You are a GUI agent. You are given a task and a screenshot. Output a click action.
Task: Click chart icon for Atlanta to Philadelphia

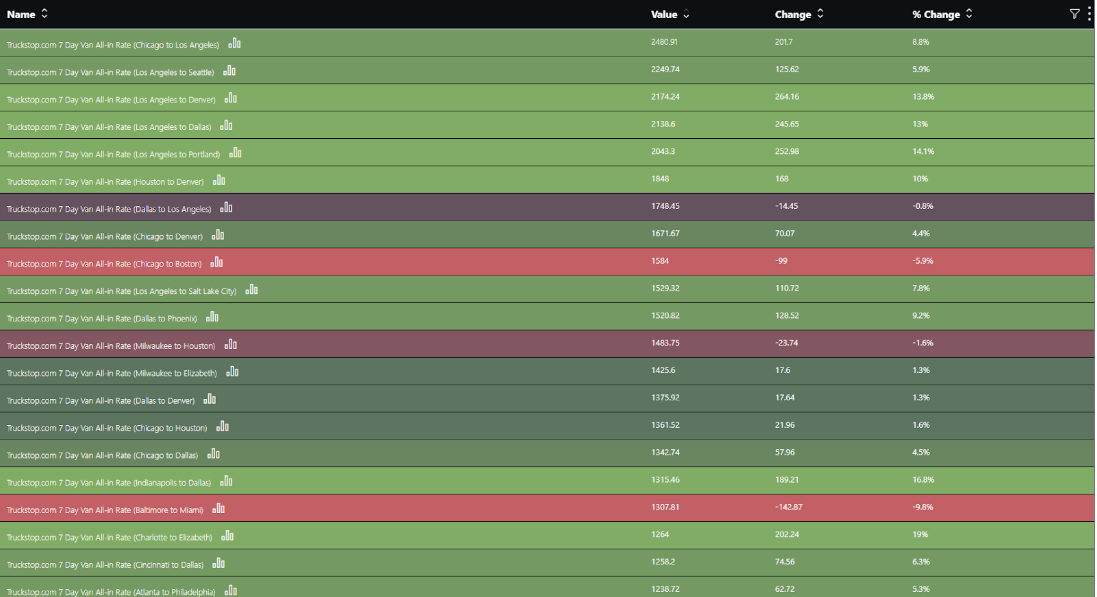[x=231, y=591]
